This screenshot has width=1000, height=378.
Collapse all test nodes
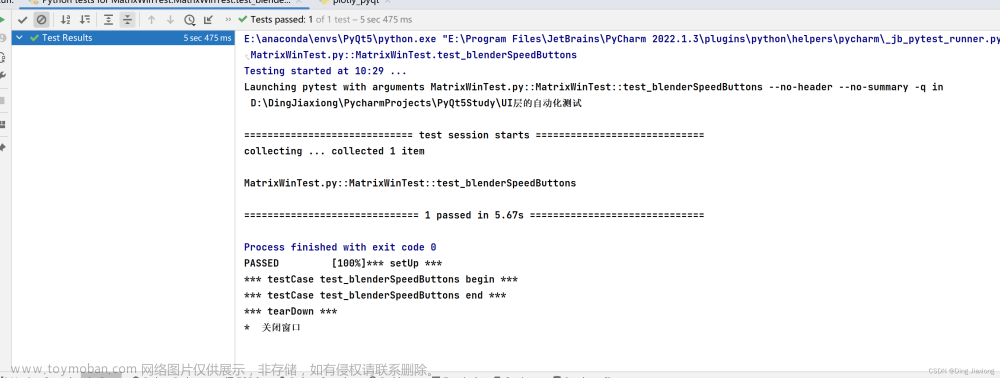click(128, 20)
